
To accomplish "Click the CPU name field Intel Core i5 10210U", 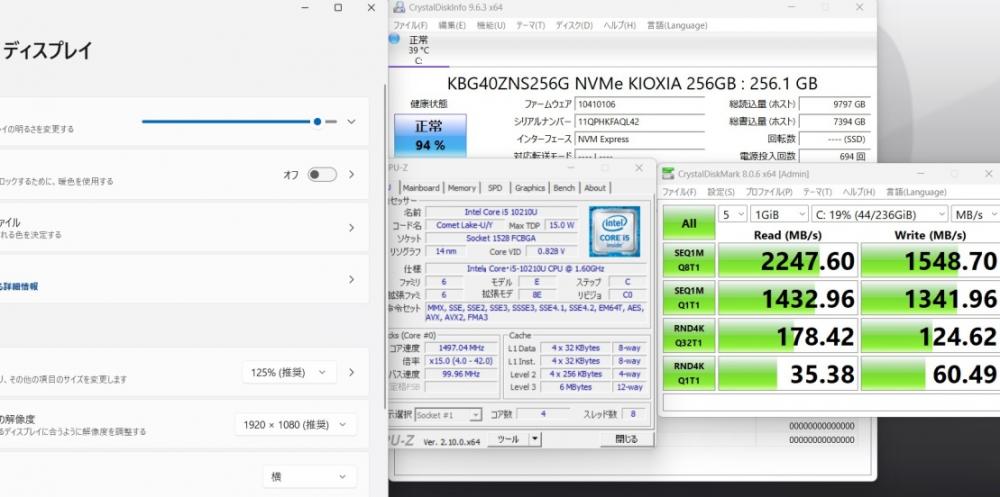I will pyautogui.click(x=502, y=212).
